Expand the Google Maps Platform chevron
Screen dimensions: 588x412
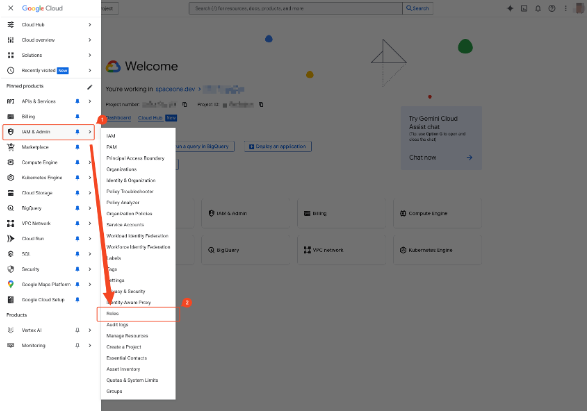coord(90,284)
